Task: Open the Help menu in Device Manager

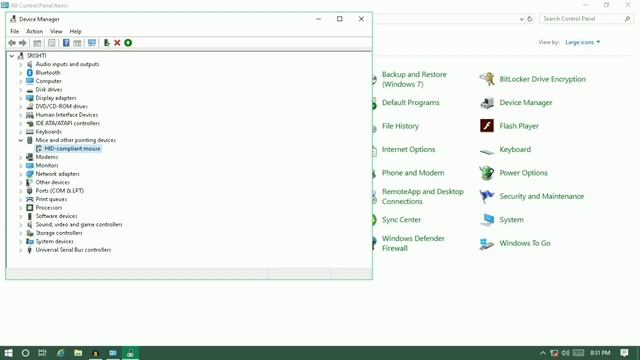Action: 75,31
